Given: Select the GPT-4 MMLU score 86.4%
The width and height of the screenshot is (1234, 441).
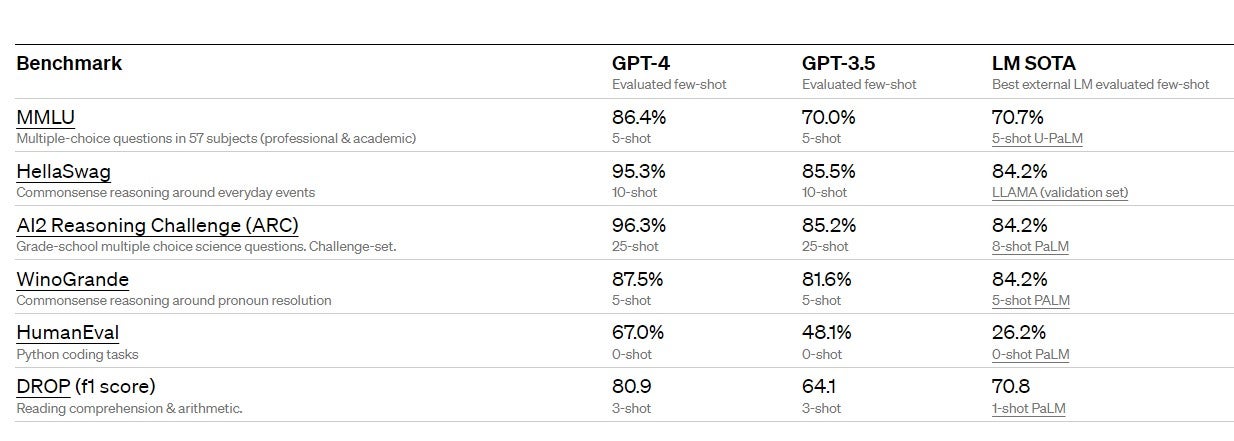Looking at the screenshot, I should click(639, 118).
